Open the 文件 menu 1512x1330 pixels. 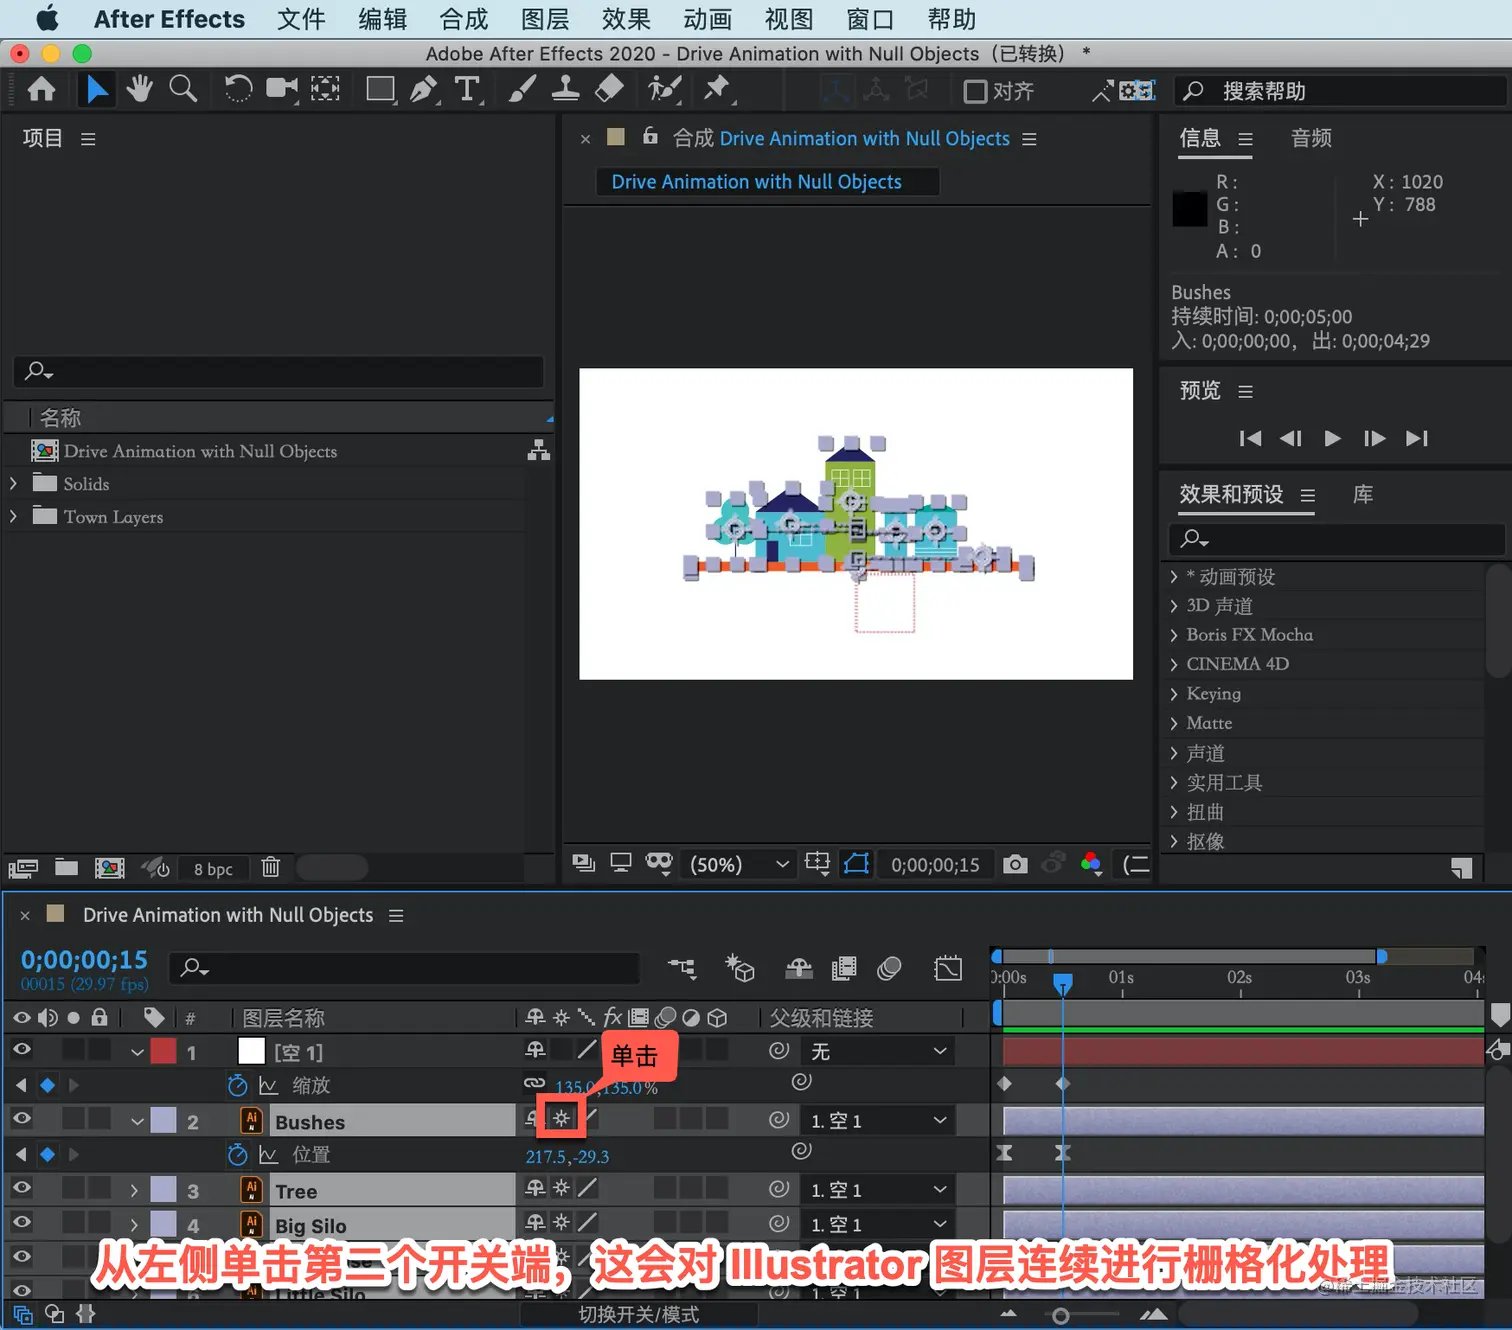(301, 19)
